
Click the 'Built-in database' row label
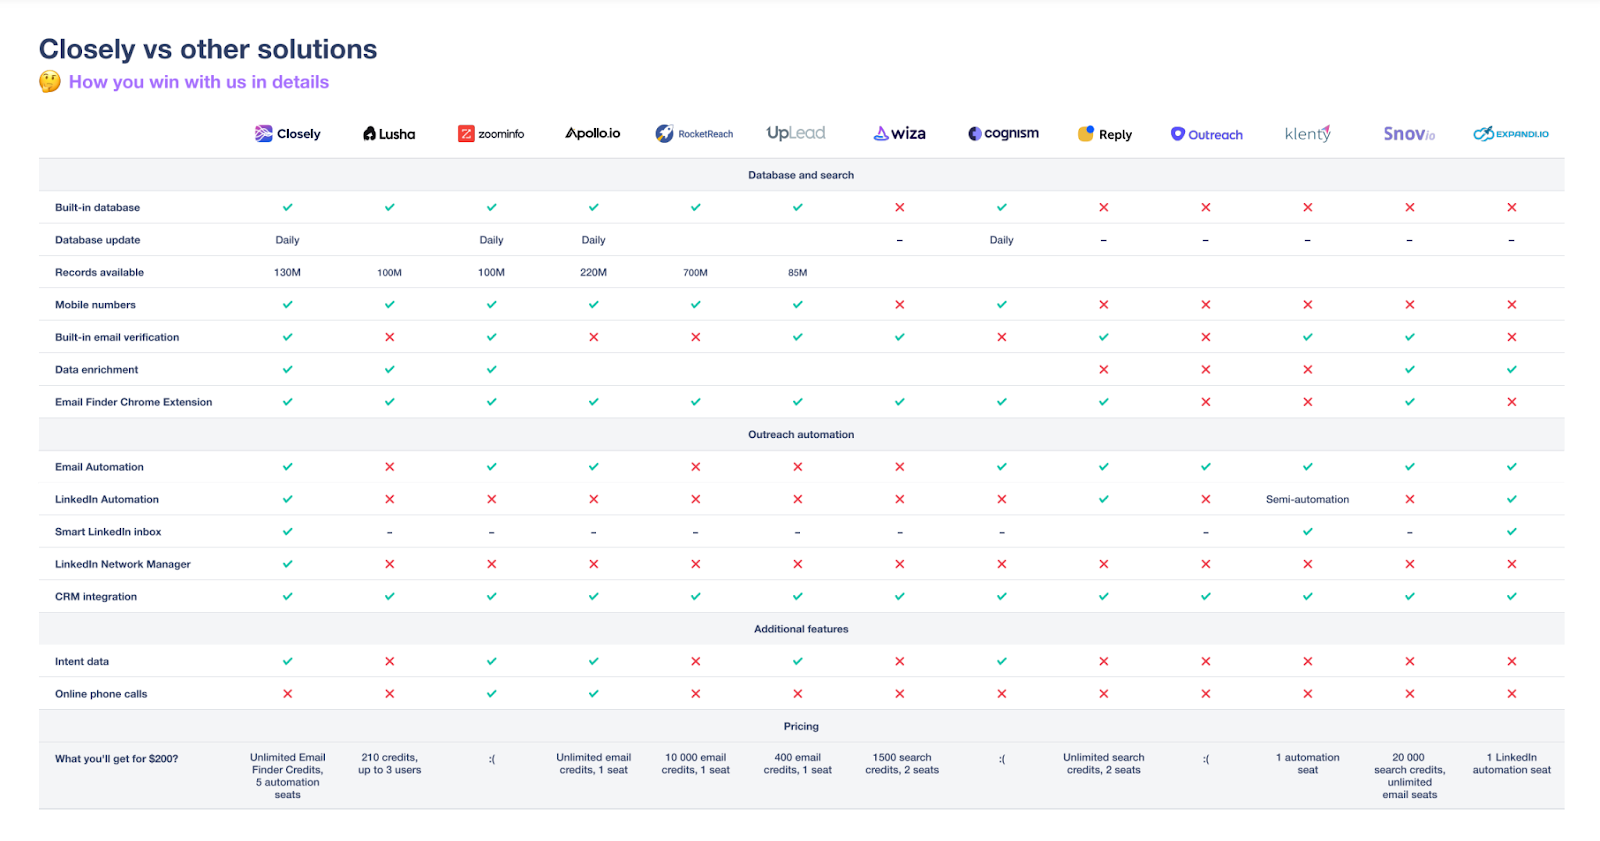coord(97,208)
